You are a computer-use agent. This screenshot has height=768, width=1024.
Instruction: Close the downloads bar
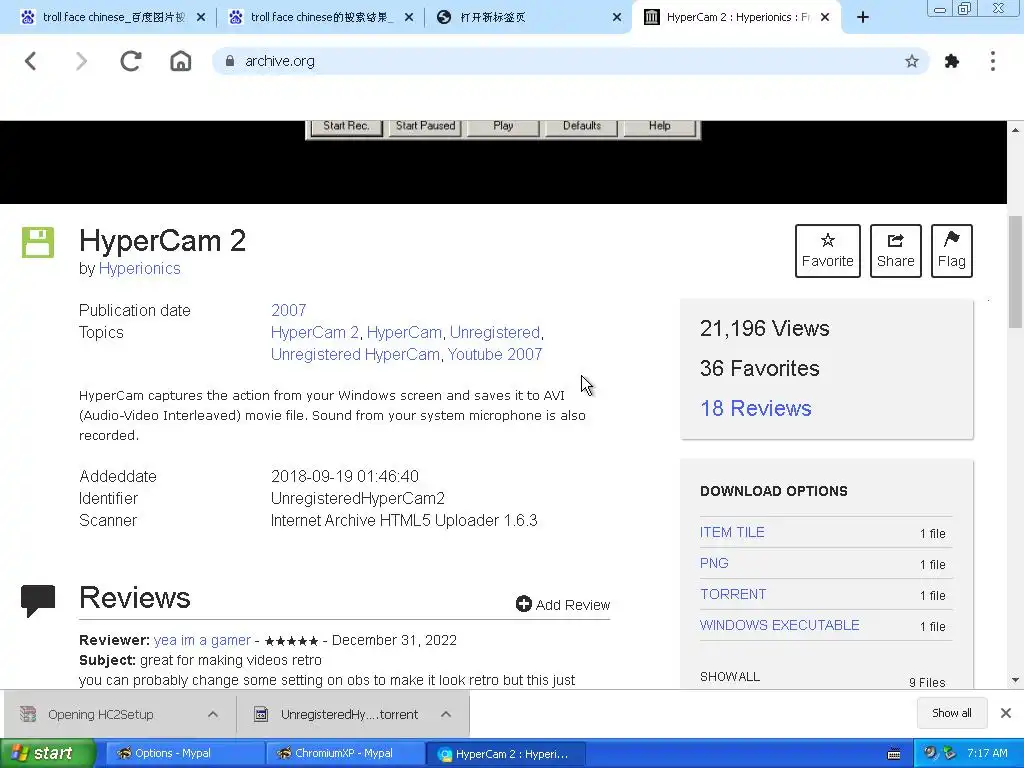coord(1006,713)
